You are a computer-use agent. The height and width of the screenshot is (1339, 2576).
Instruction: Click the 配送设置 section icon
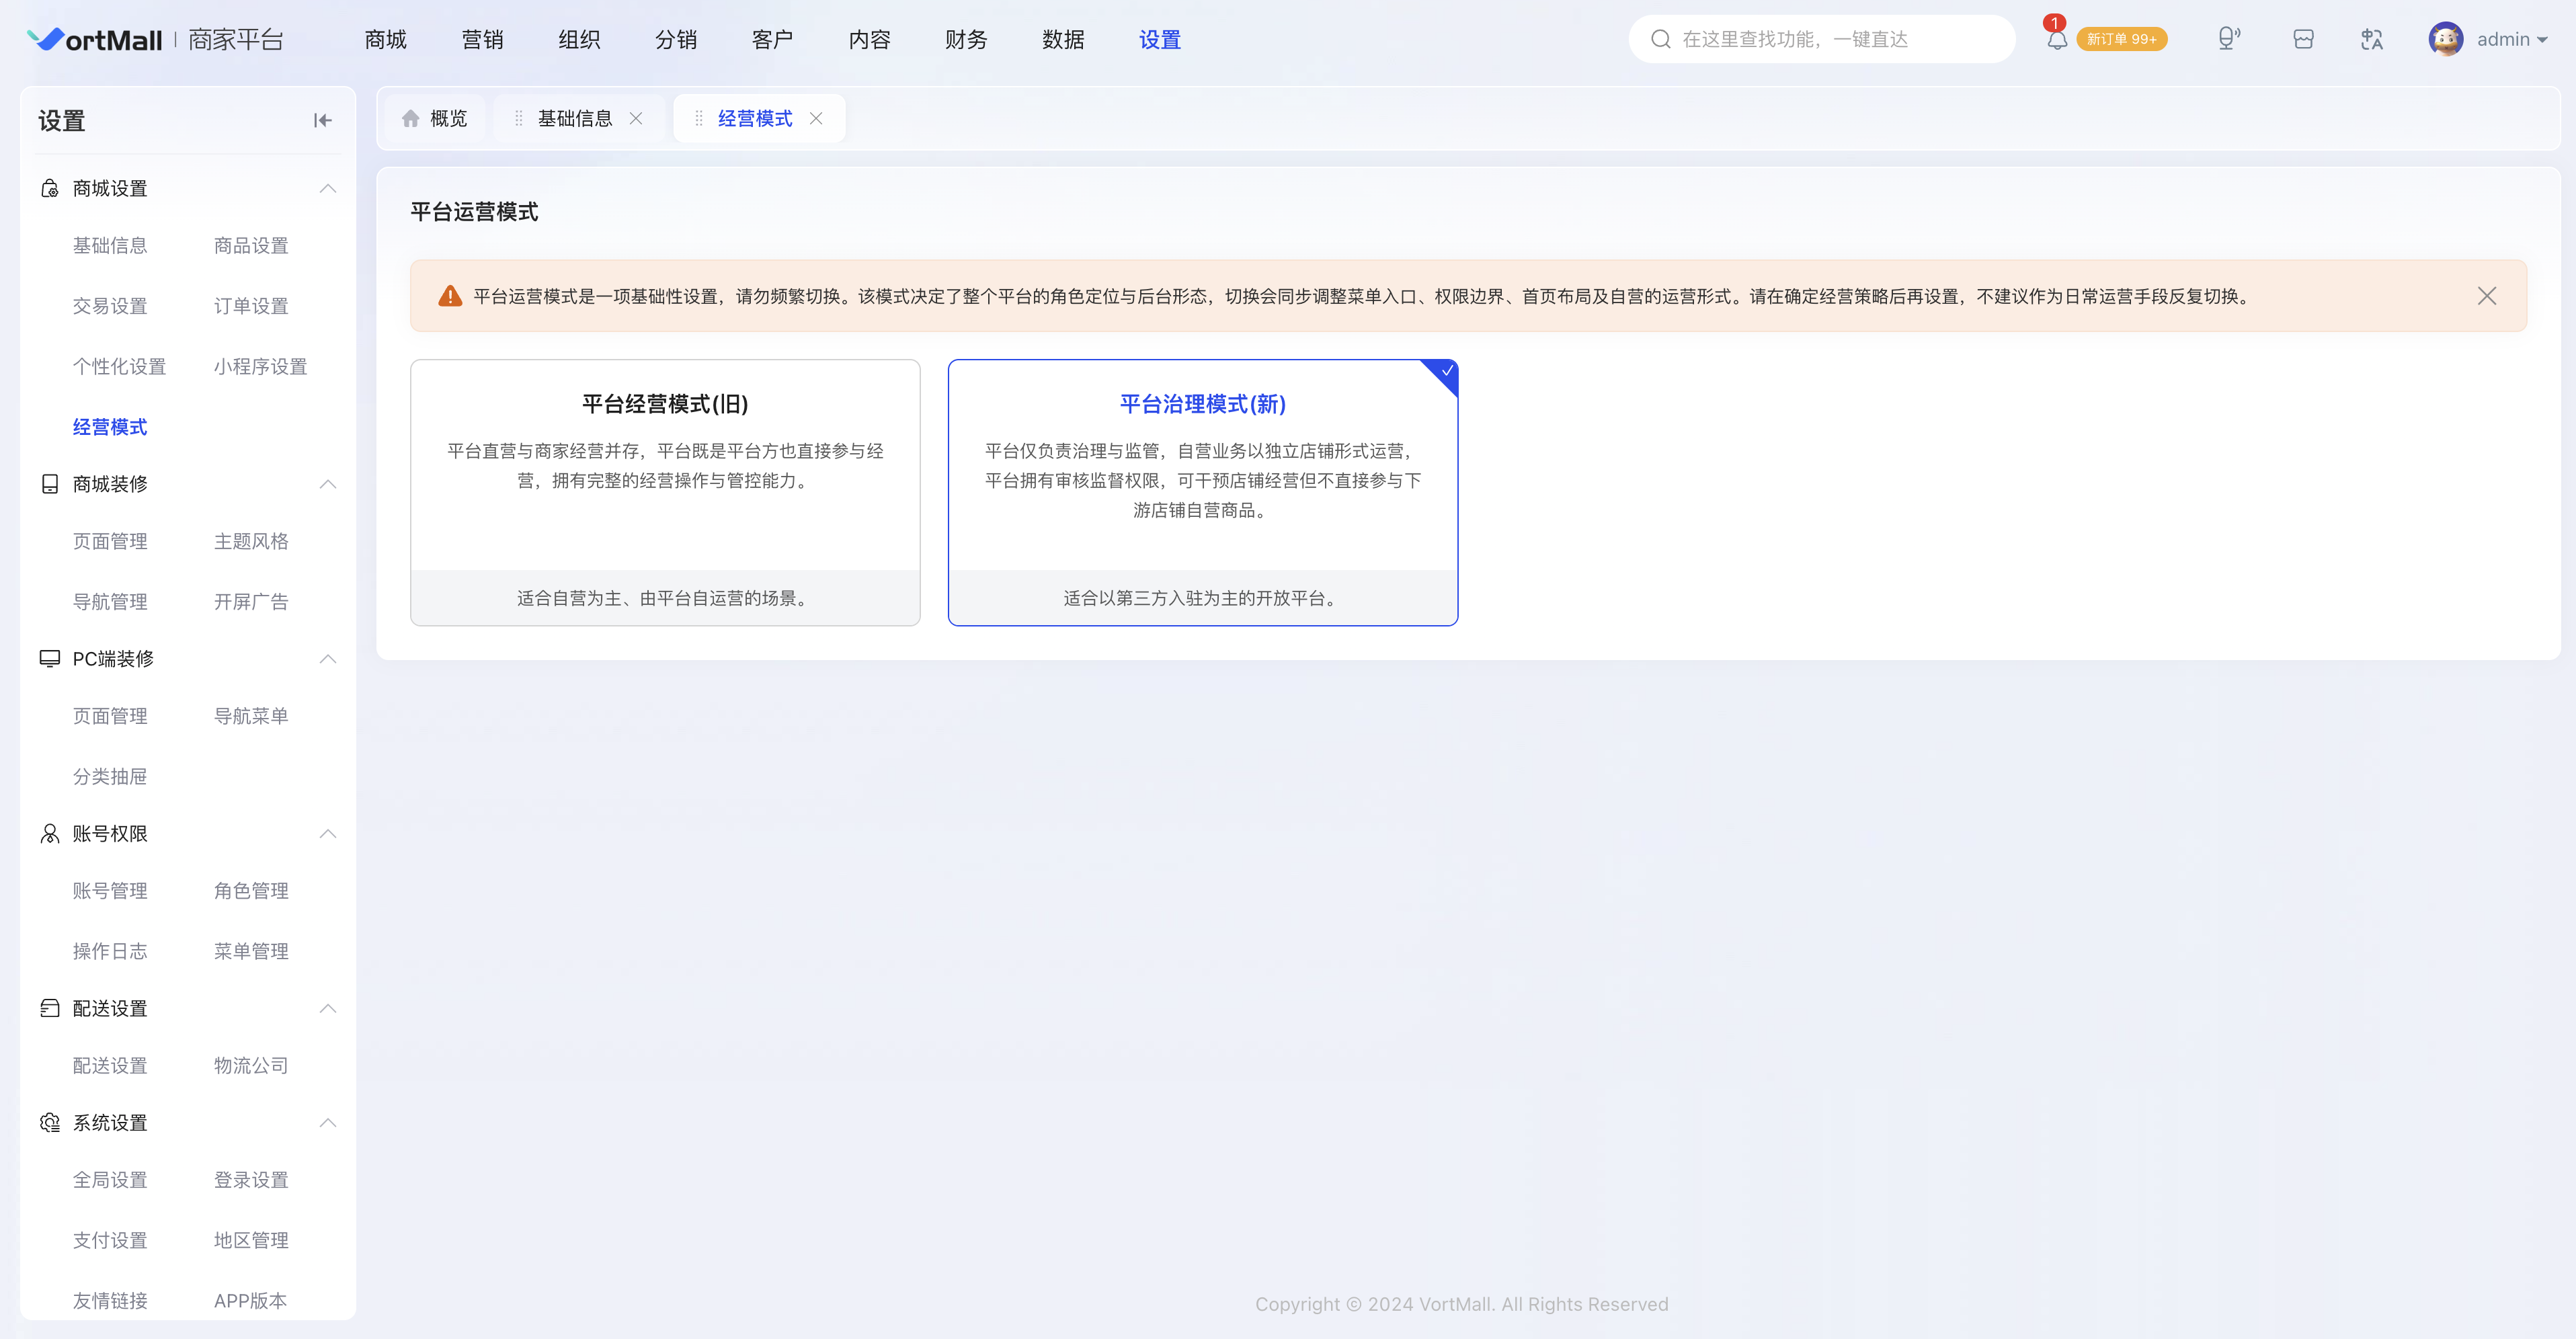point(49,1008)
